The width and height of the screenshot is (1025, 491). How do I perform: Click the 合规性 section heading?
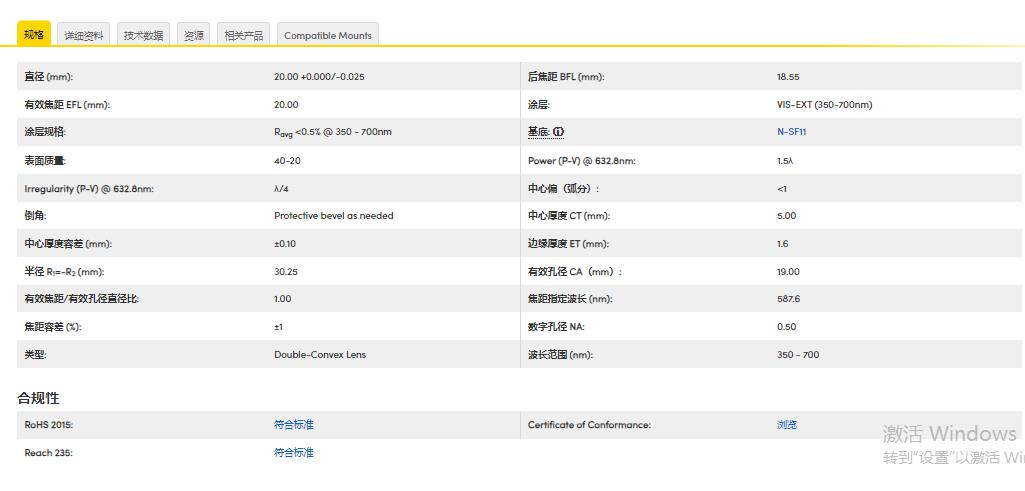tap(38, 398)
